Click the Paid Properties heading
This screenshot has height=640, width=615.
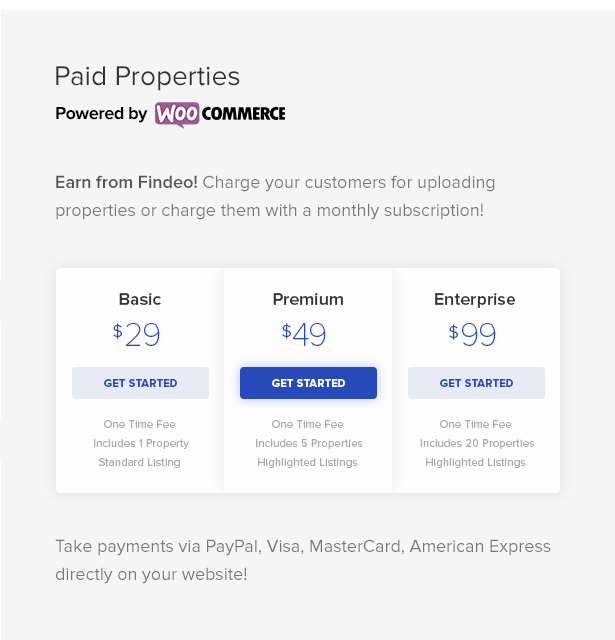(147, 76)
